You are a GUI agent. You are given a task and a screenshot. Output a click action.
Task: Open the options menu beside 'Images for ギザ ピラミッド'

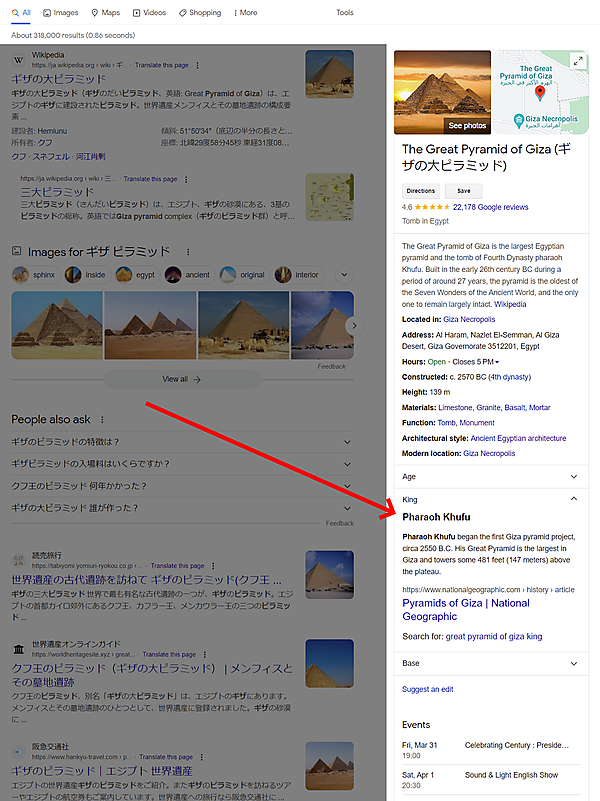pos(187,251)
